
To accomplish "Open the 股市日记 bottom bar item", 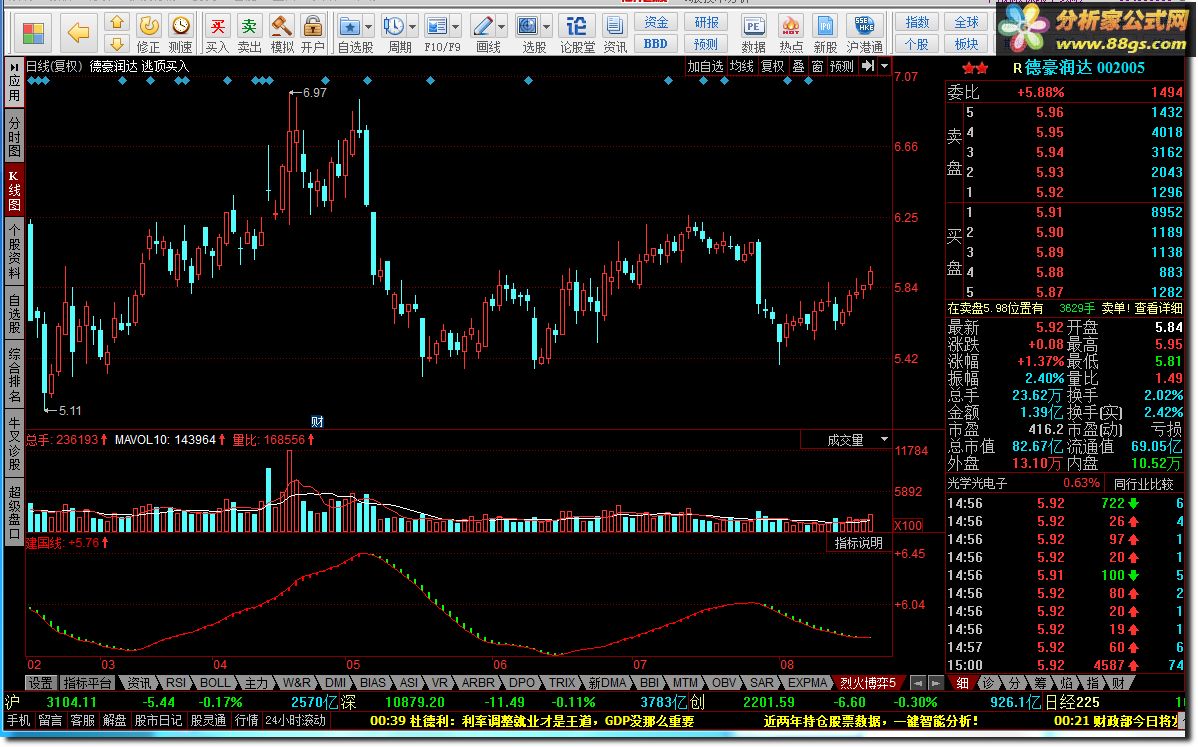I will coord(158,720).
